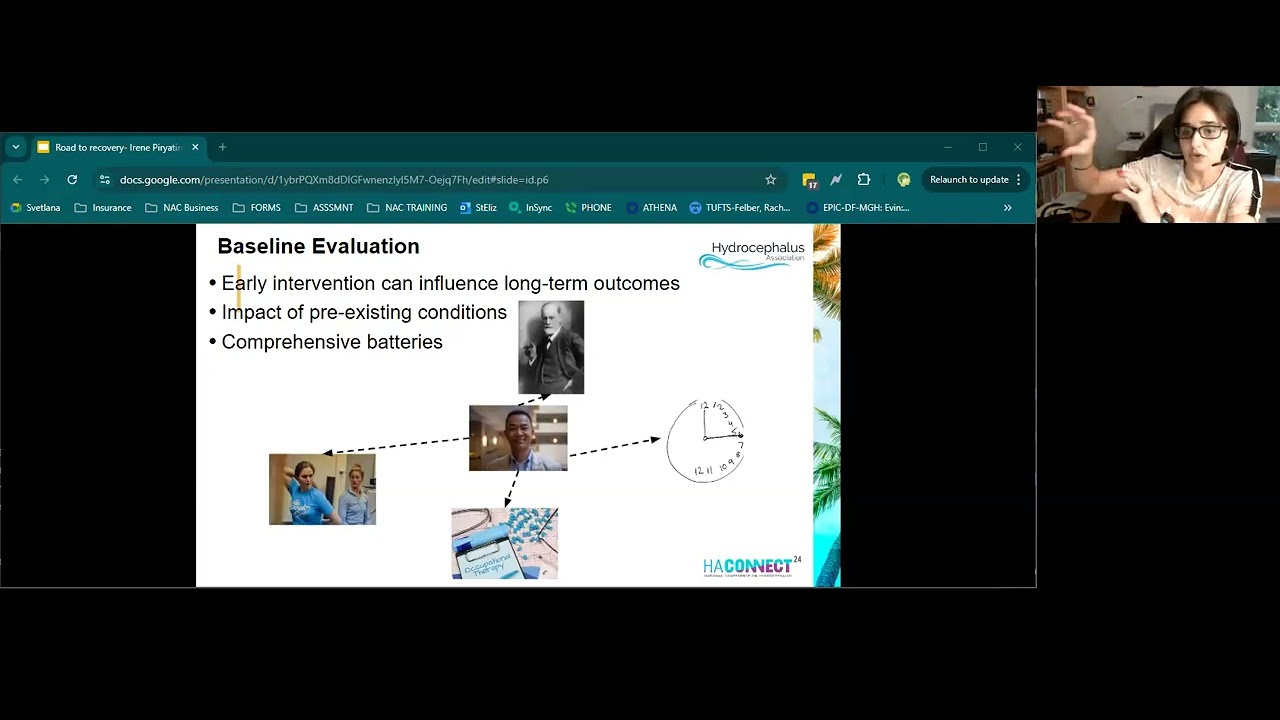This screenshot has width=1280, height=720.
Task: Click the lightning-bolt extension icon
Action: (x=836, y=180)
